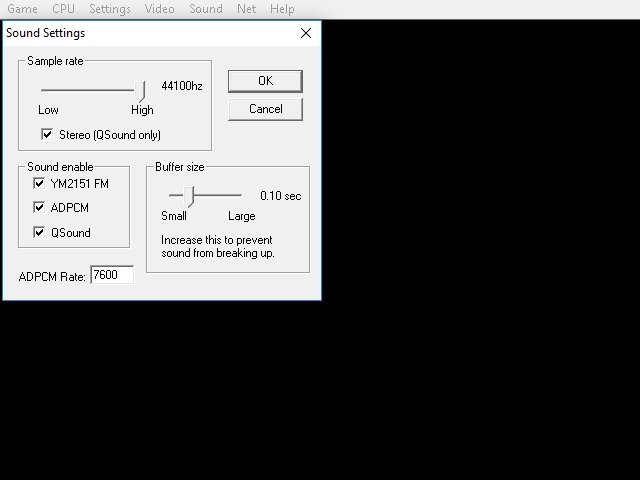Click the Low label under Sample rate
Image resolution: width=640 pixels, height=480 pixels.
48,110
